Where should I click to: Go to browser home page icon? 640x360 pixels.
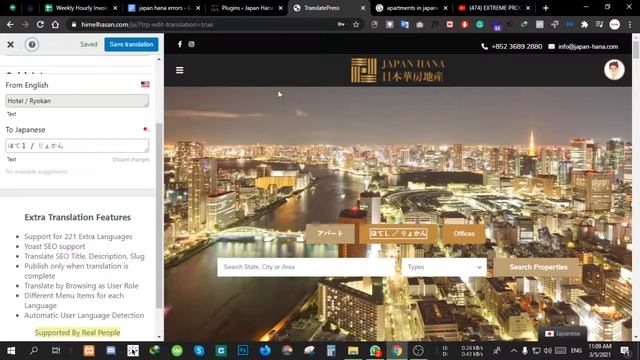[x=55, y=24]
